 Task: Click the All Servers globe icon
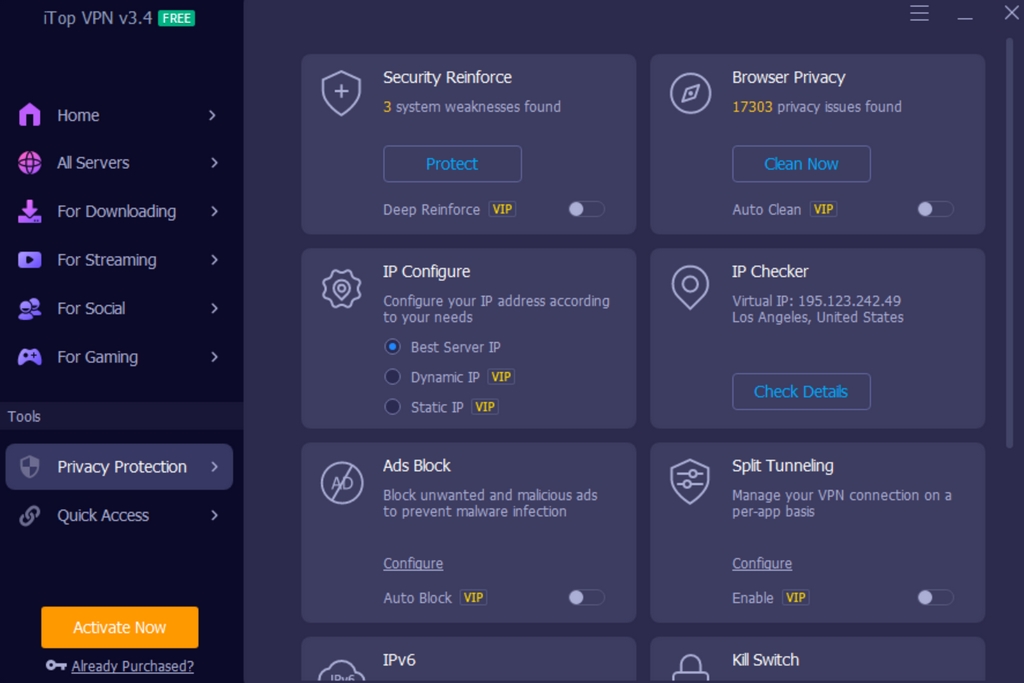[x=29, y=163]
